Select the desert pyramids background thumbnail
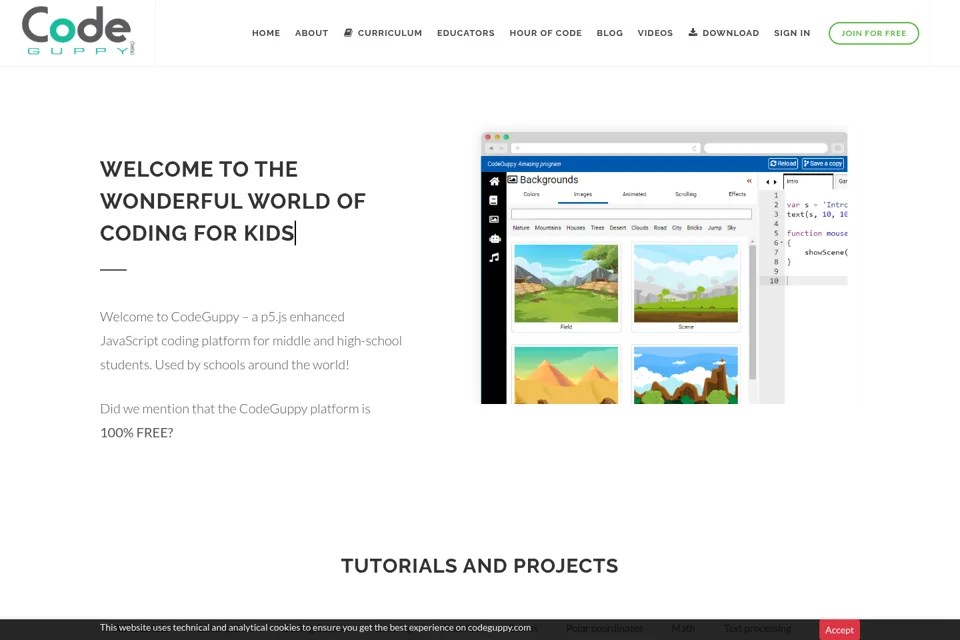Image resolution: width=960 pixels, height=640 pixels. (x=566, y=375)
